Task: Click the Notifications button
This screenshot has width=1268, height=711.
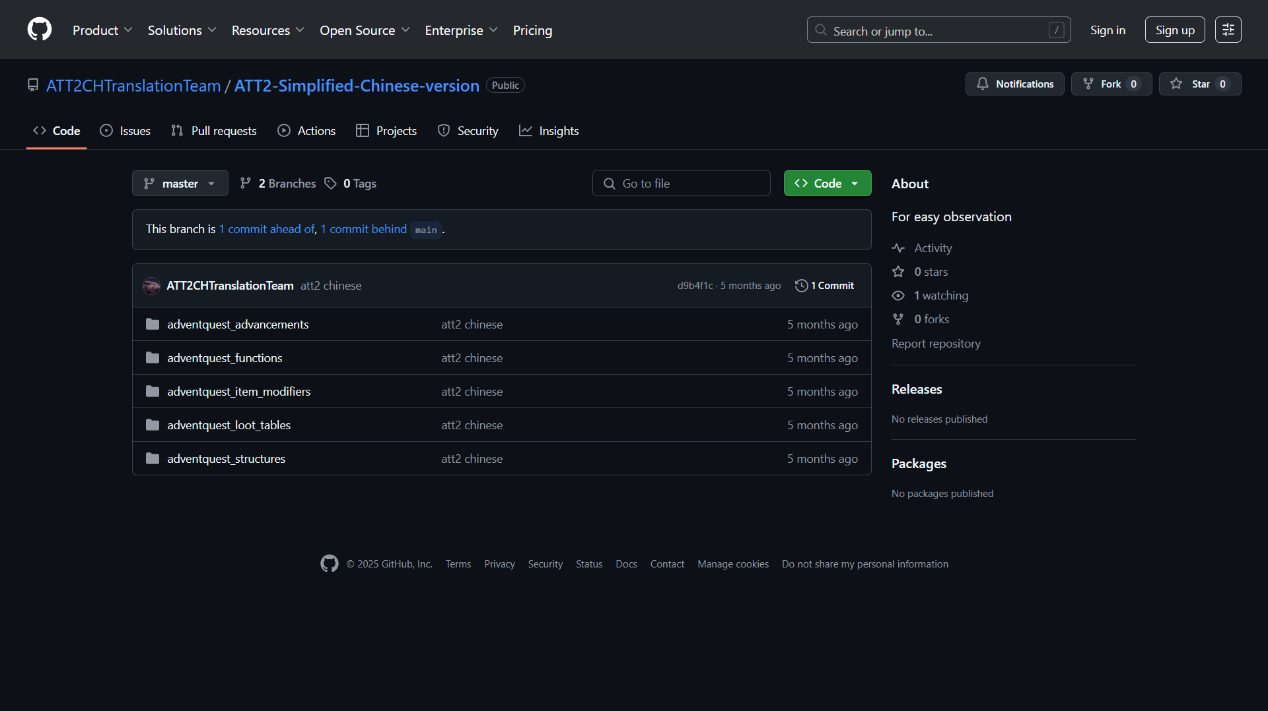Action: point(1015,84)
